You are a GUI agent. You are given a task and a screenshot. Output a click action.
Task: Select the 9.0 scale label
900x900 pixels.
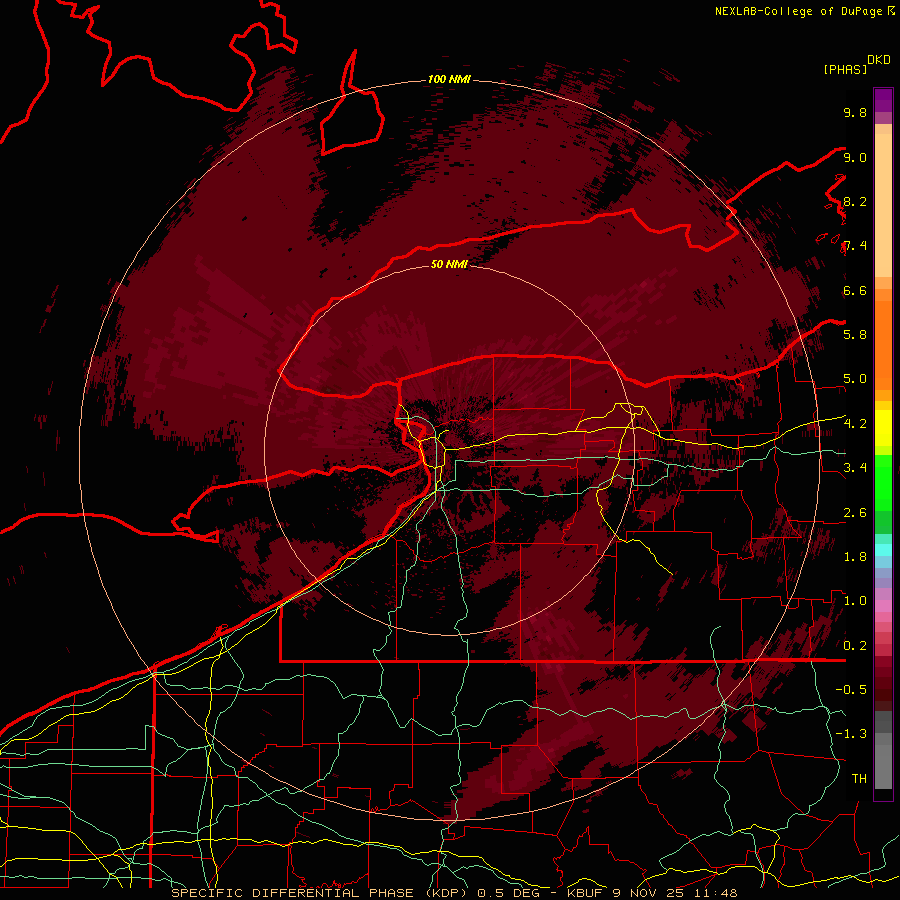click(x=855, y=157)
